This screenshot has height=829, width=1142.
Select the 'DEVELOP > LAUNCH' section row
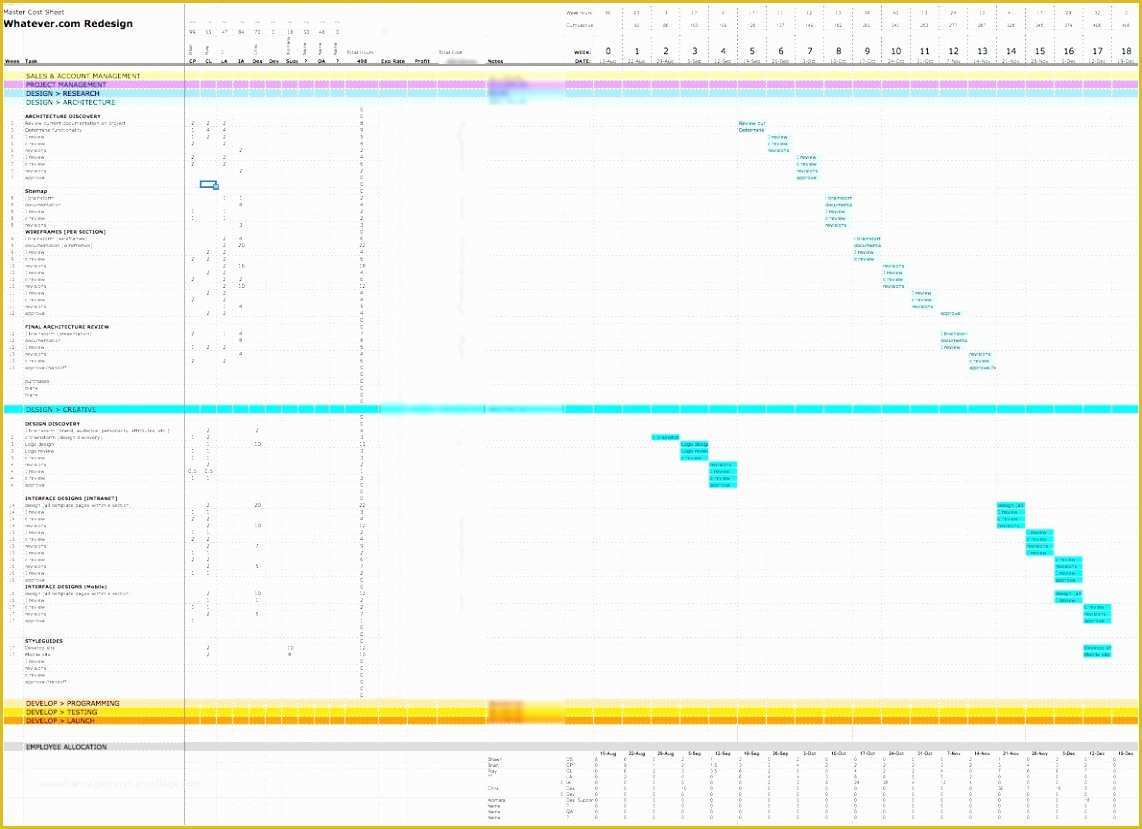[571, 721]
